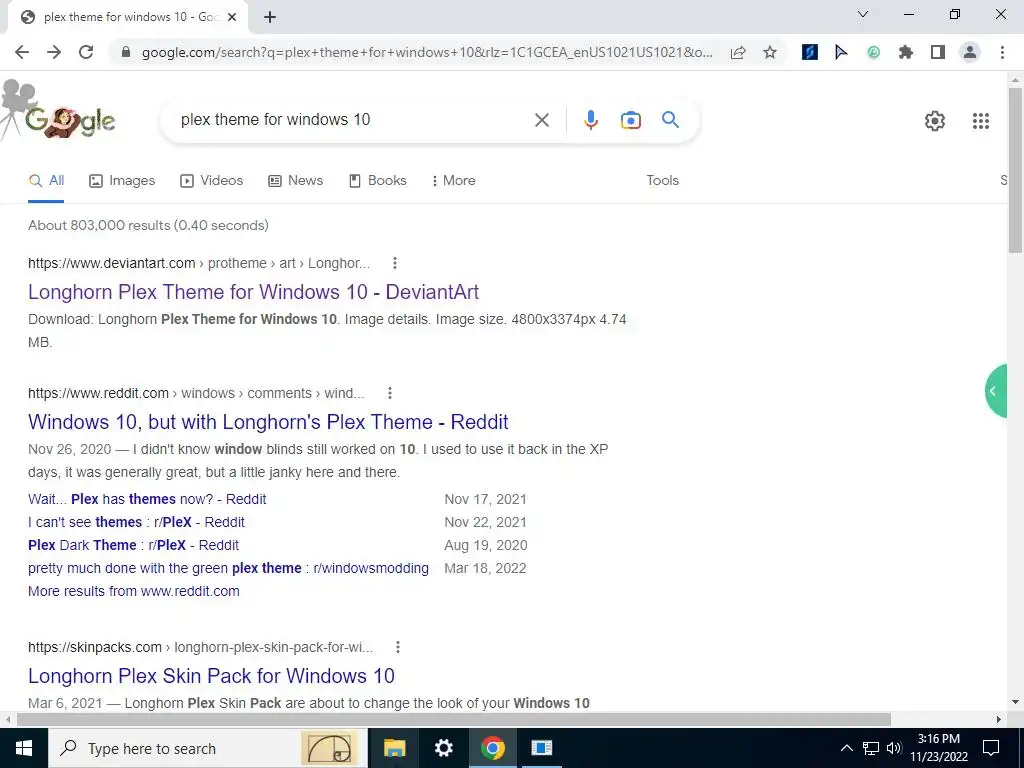Click the horizontal scrollbar thumb
Viewport: 1024px width, 768px height.
click(x=454, y=720)
